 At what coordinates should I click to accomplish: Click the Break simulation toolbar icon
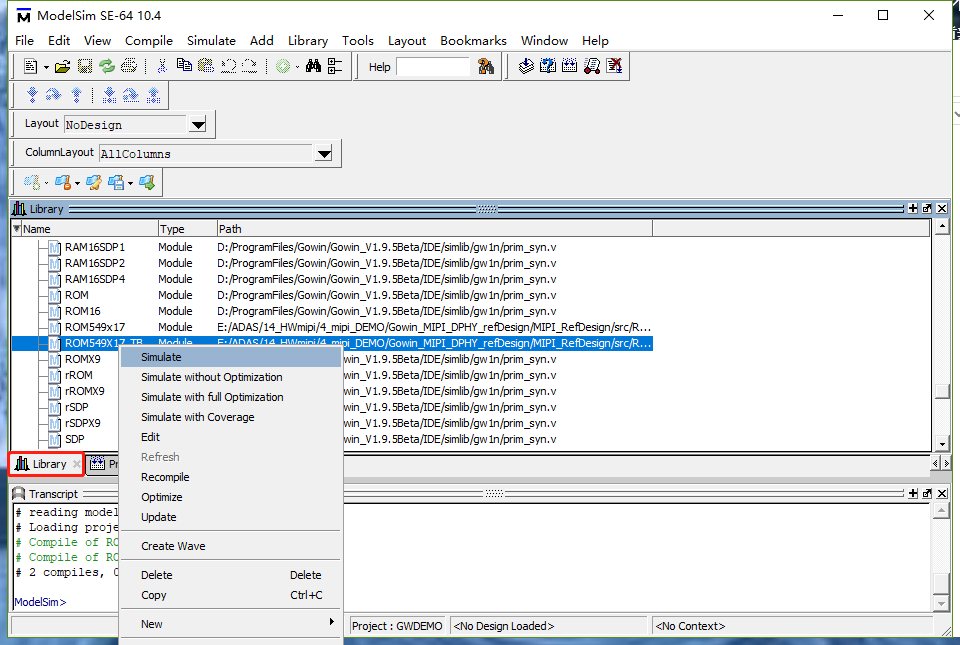(x=613, y=66)
